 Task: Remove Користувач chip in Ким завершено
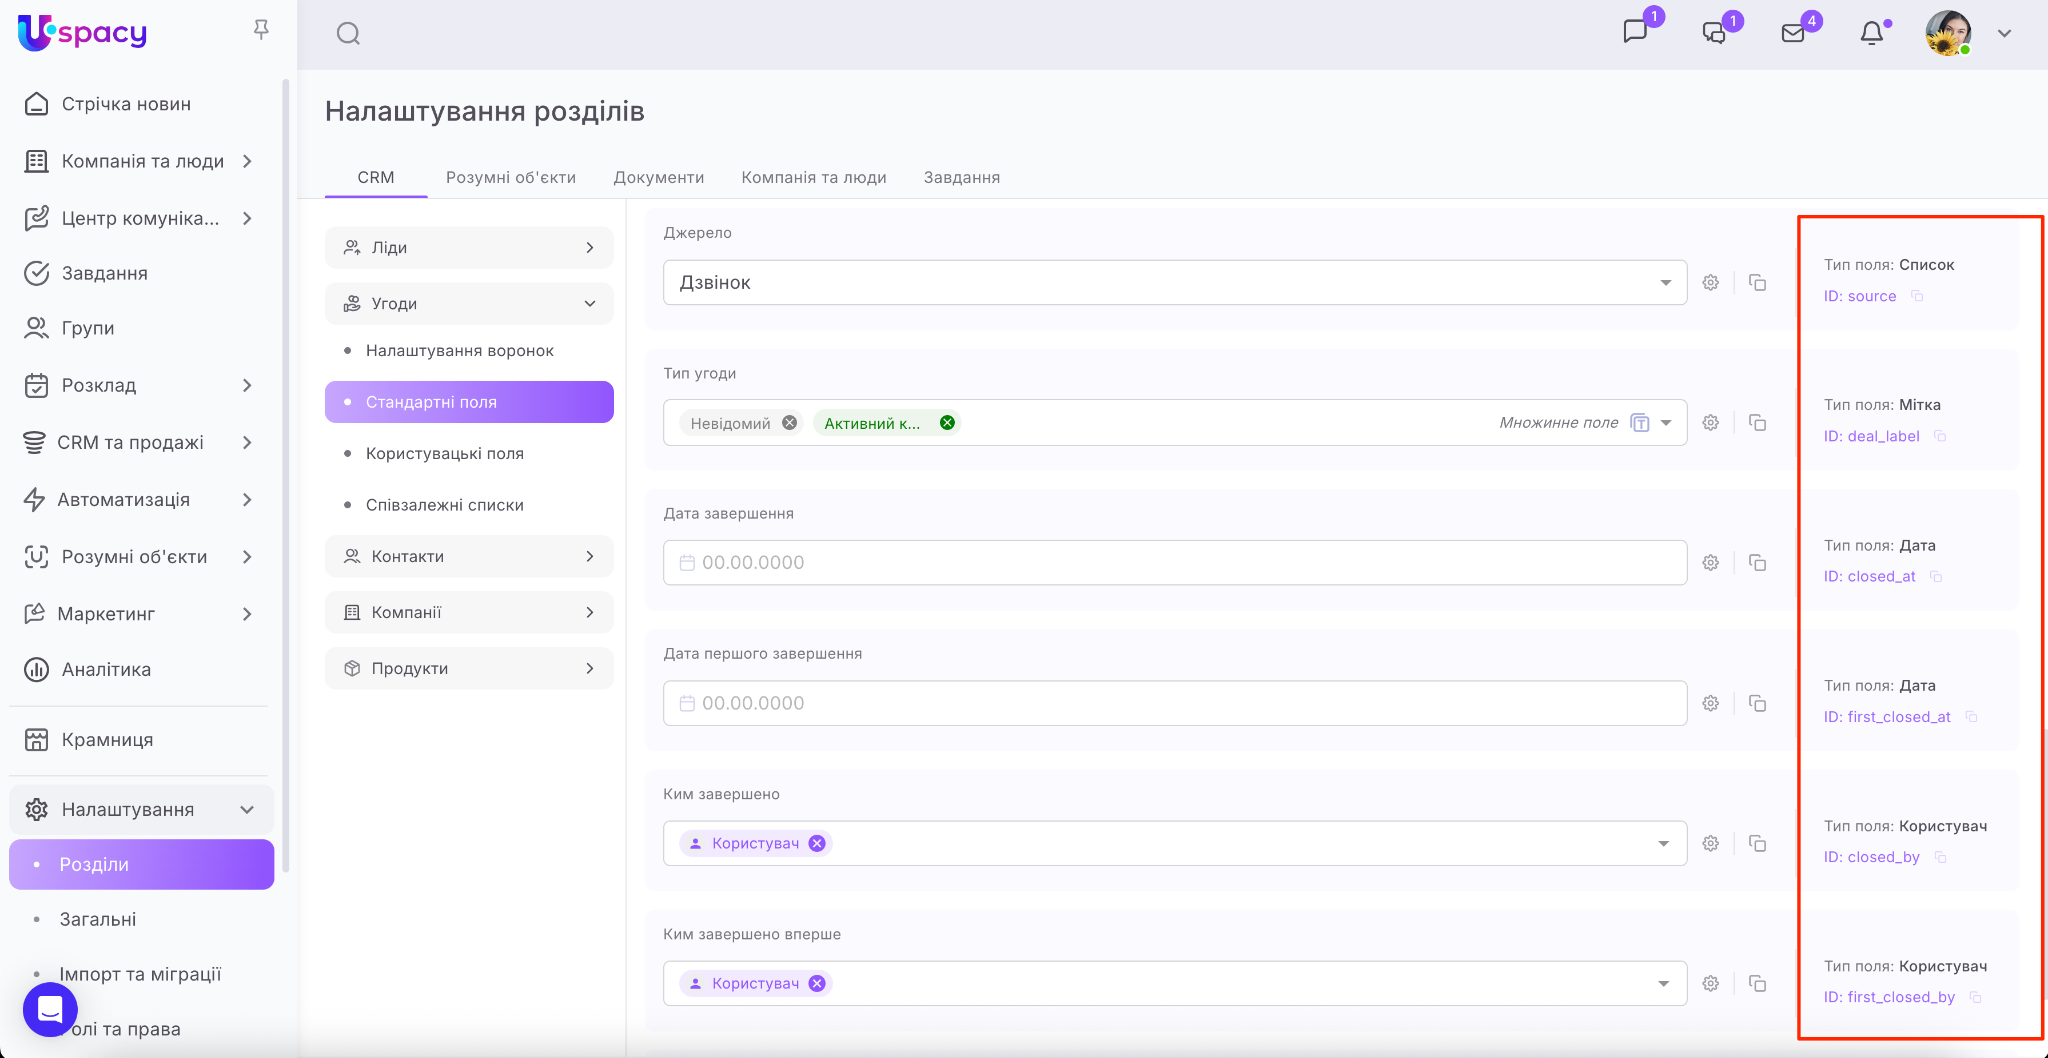(x=817, y=843)
